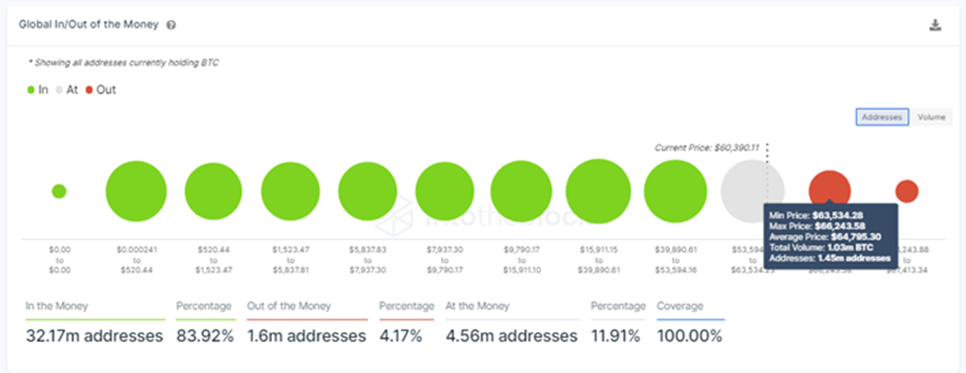
Task: Click the $0.00 to $0.00 axis label
Action: 60,260
